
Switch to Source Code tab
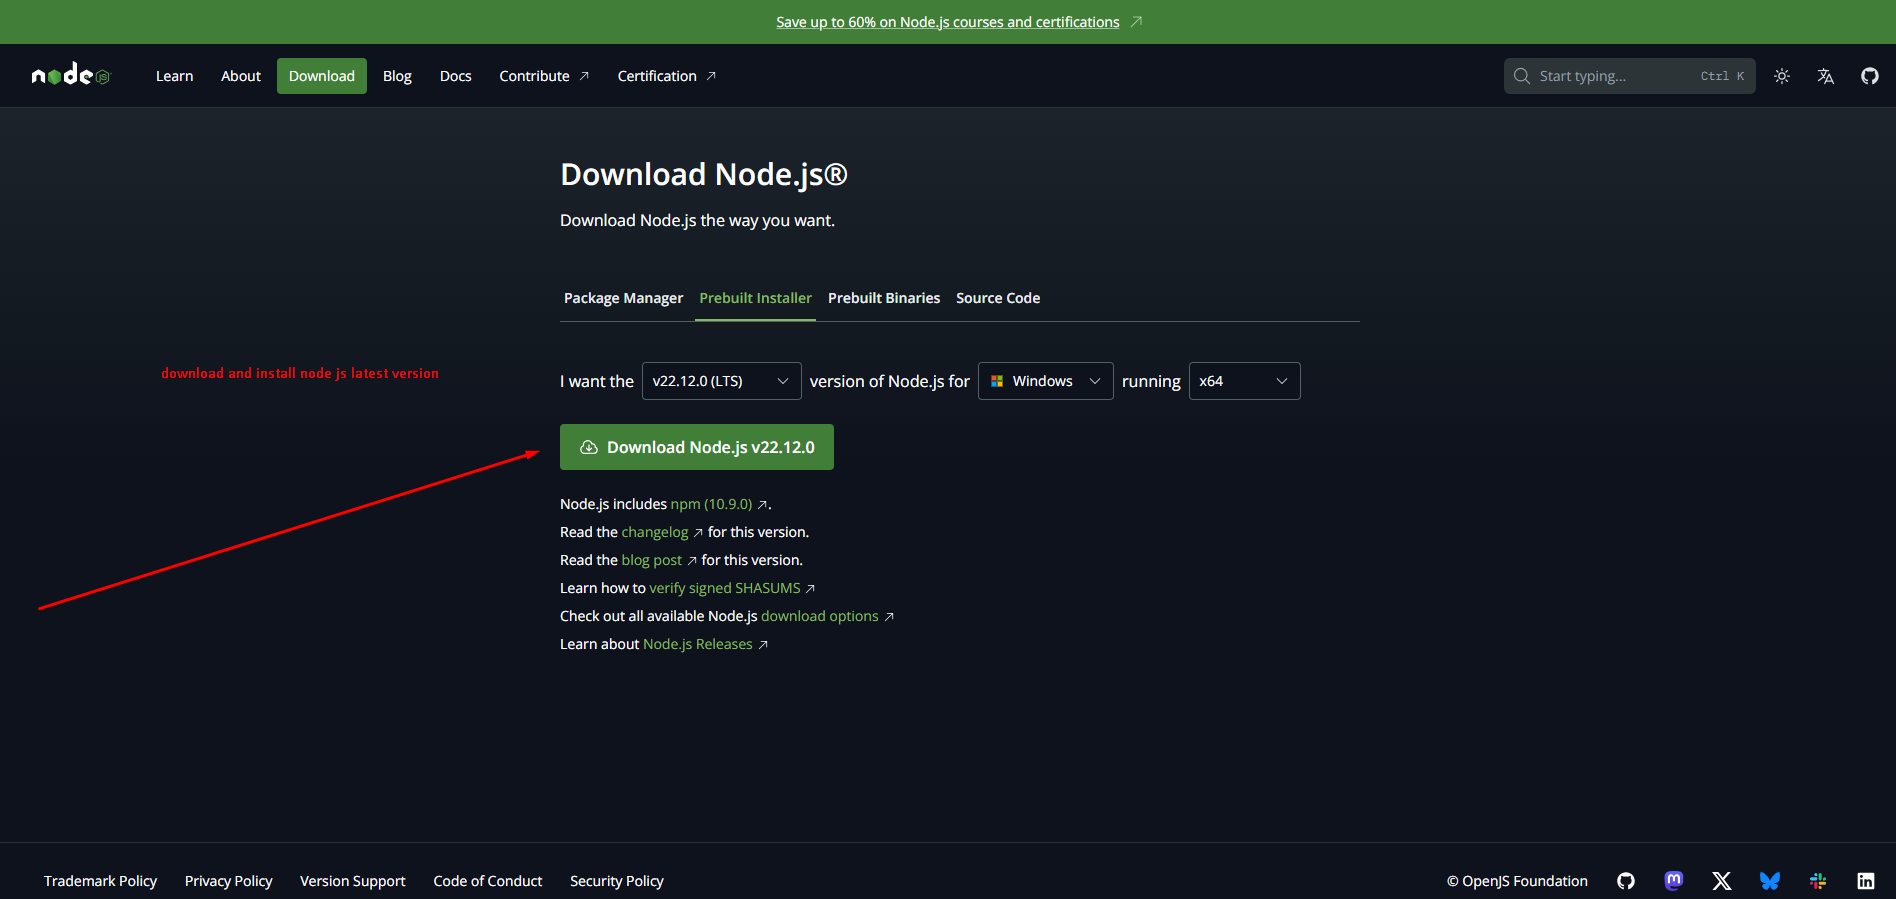pyautogui.click(x=998, y=298)
